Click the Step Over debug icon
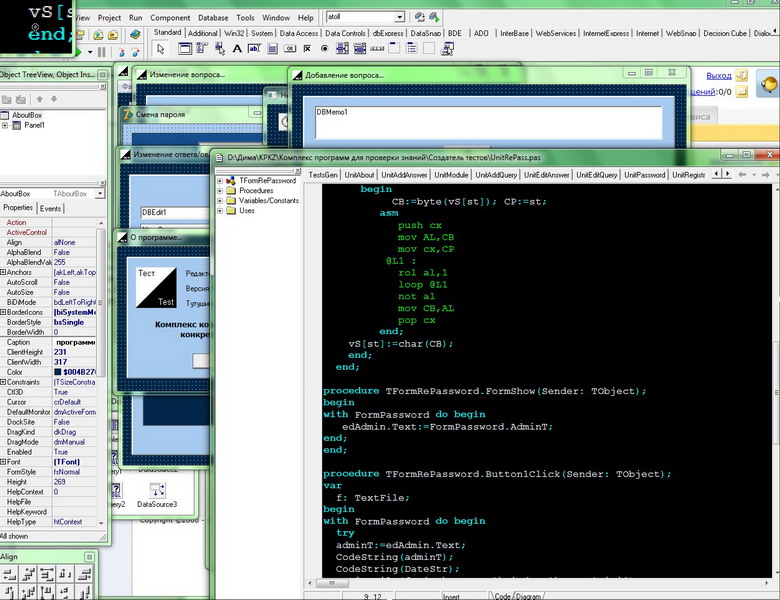 click(x=135, y=52)
